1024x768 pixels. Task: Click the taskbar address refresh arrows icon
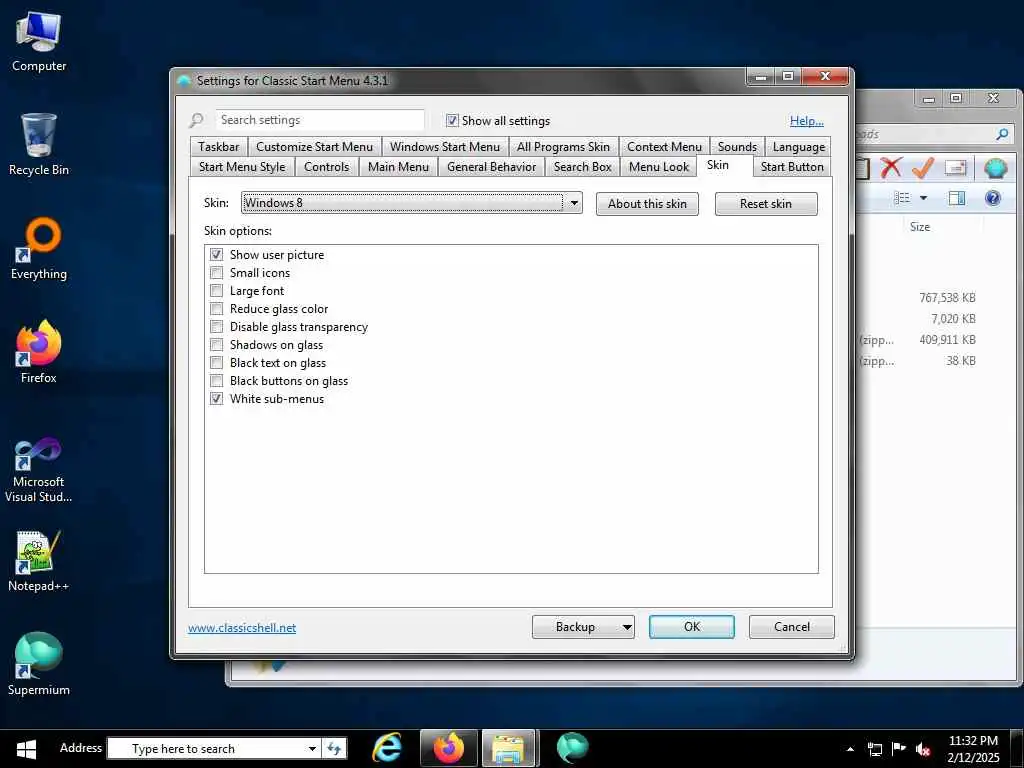click(x=334, y=748)
